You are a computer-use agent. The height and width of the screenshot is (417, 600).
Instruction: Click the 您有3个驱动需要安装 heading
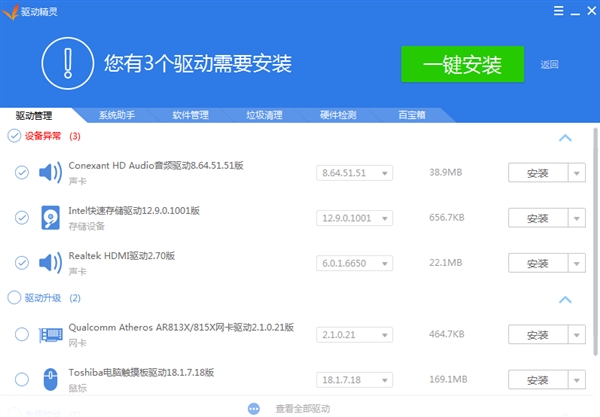[198, 64]
